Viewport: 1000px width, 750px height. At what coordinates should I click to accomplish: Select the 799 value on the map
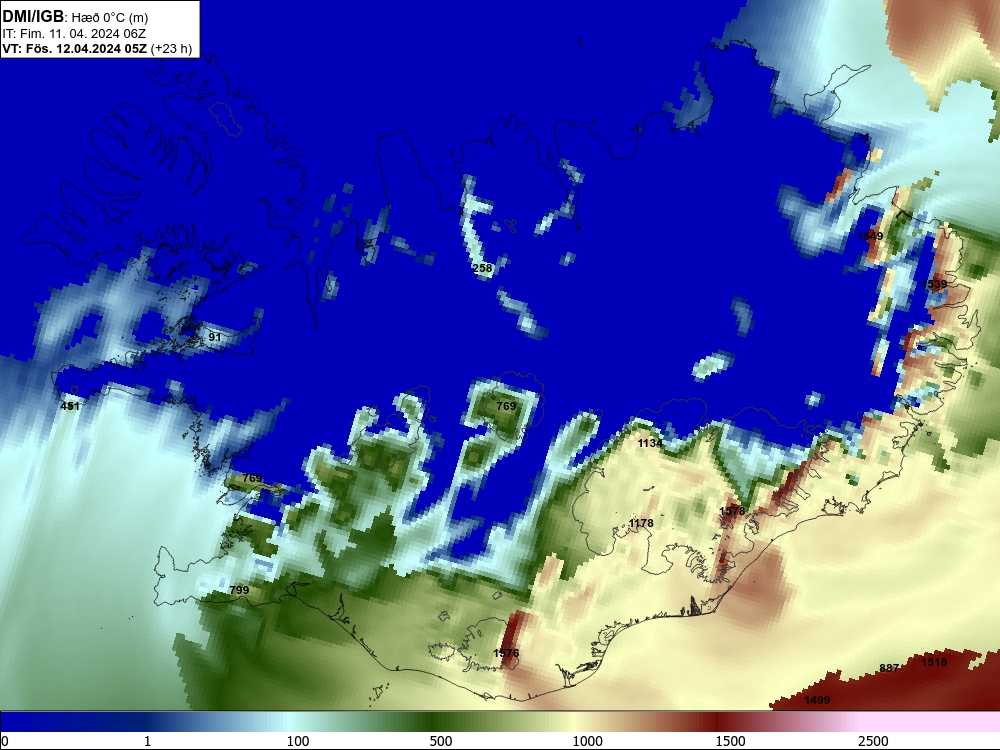pos(239,590)
